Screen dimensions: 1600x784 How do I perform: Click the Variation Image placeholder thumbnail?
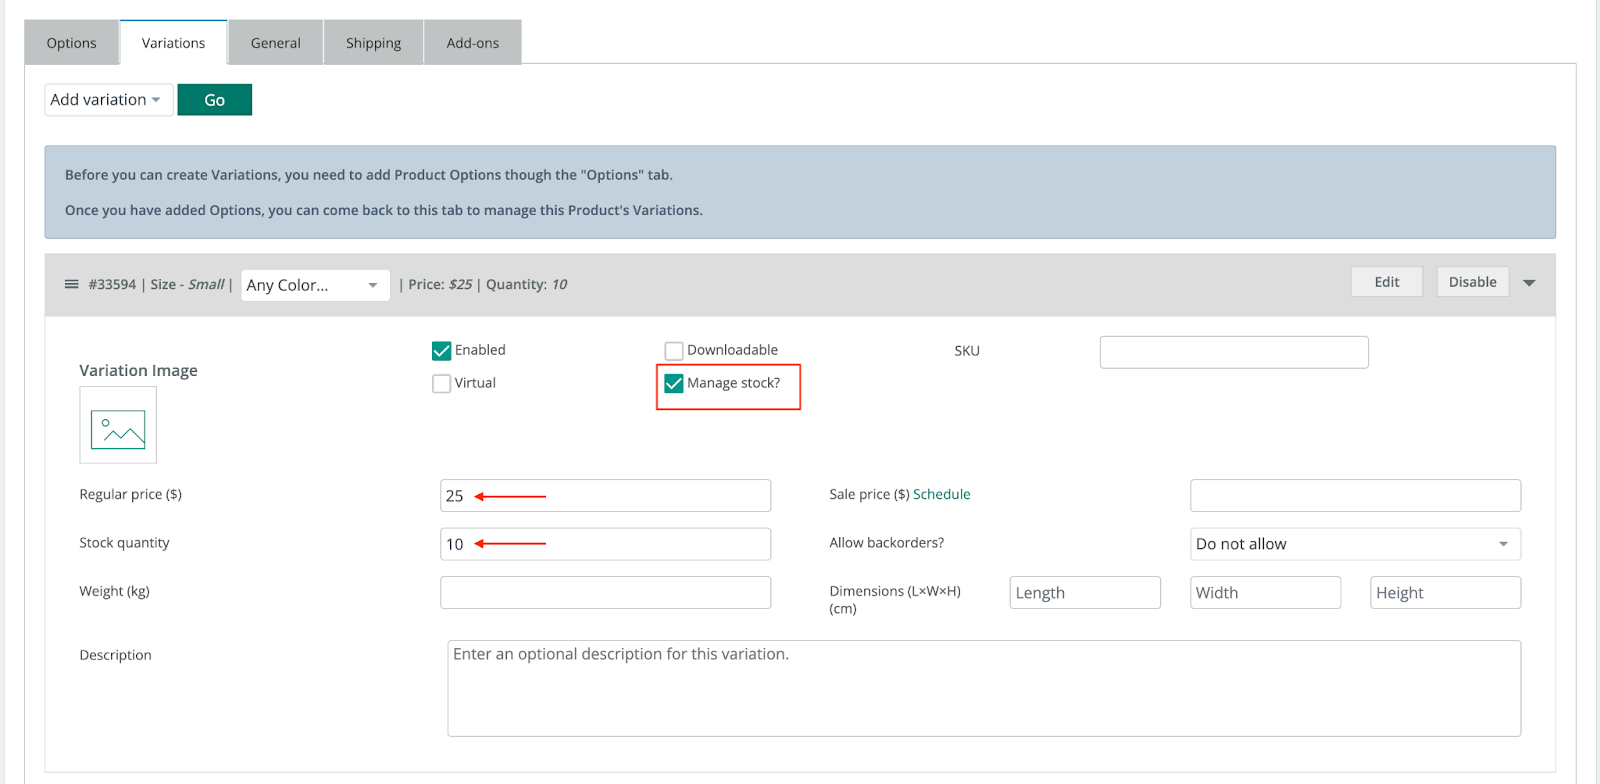pos(118,425)
